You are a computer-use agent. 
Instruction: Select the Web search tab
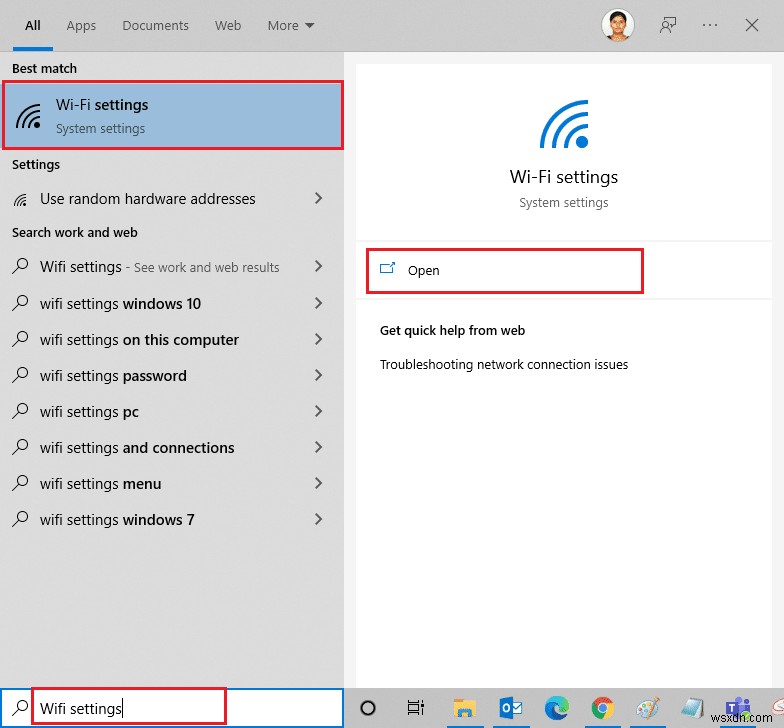point(228,26)
